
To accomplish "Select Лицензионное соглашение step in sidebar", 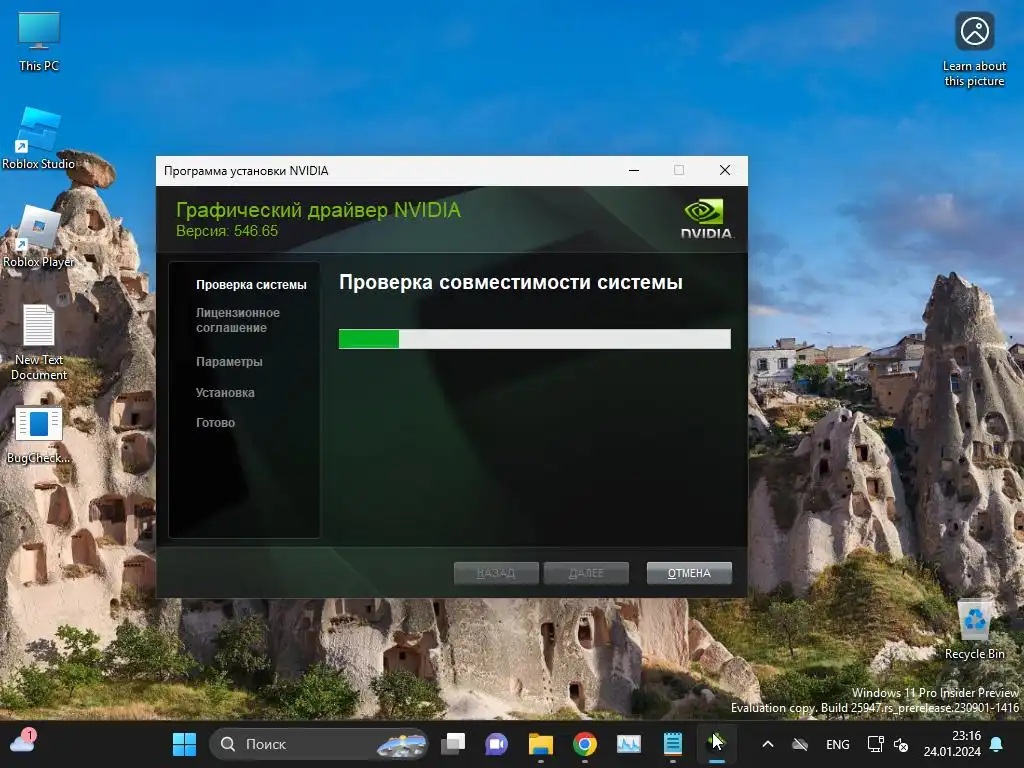I will (x=238, y=320).
